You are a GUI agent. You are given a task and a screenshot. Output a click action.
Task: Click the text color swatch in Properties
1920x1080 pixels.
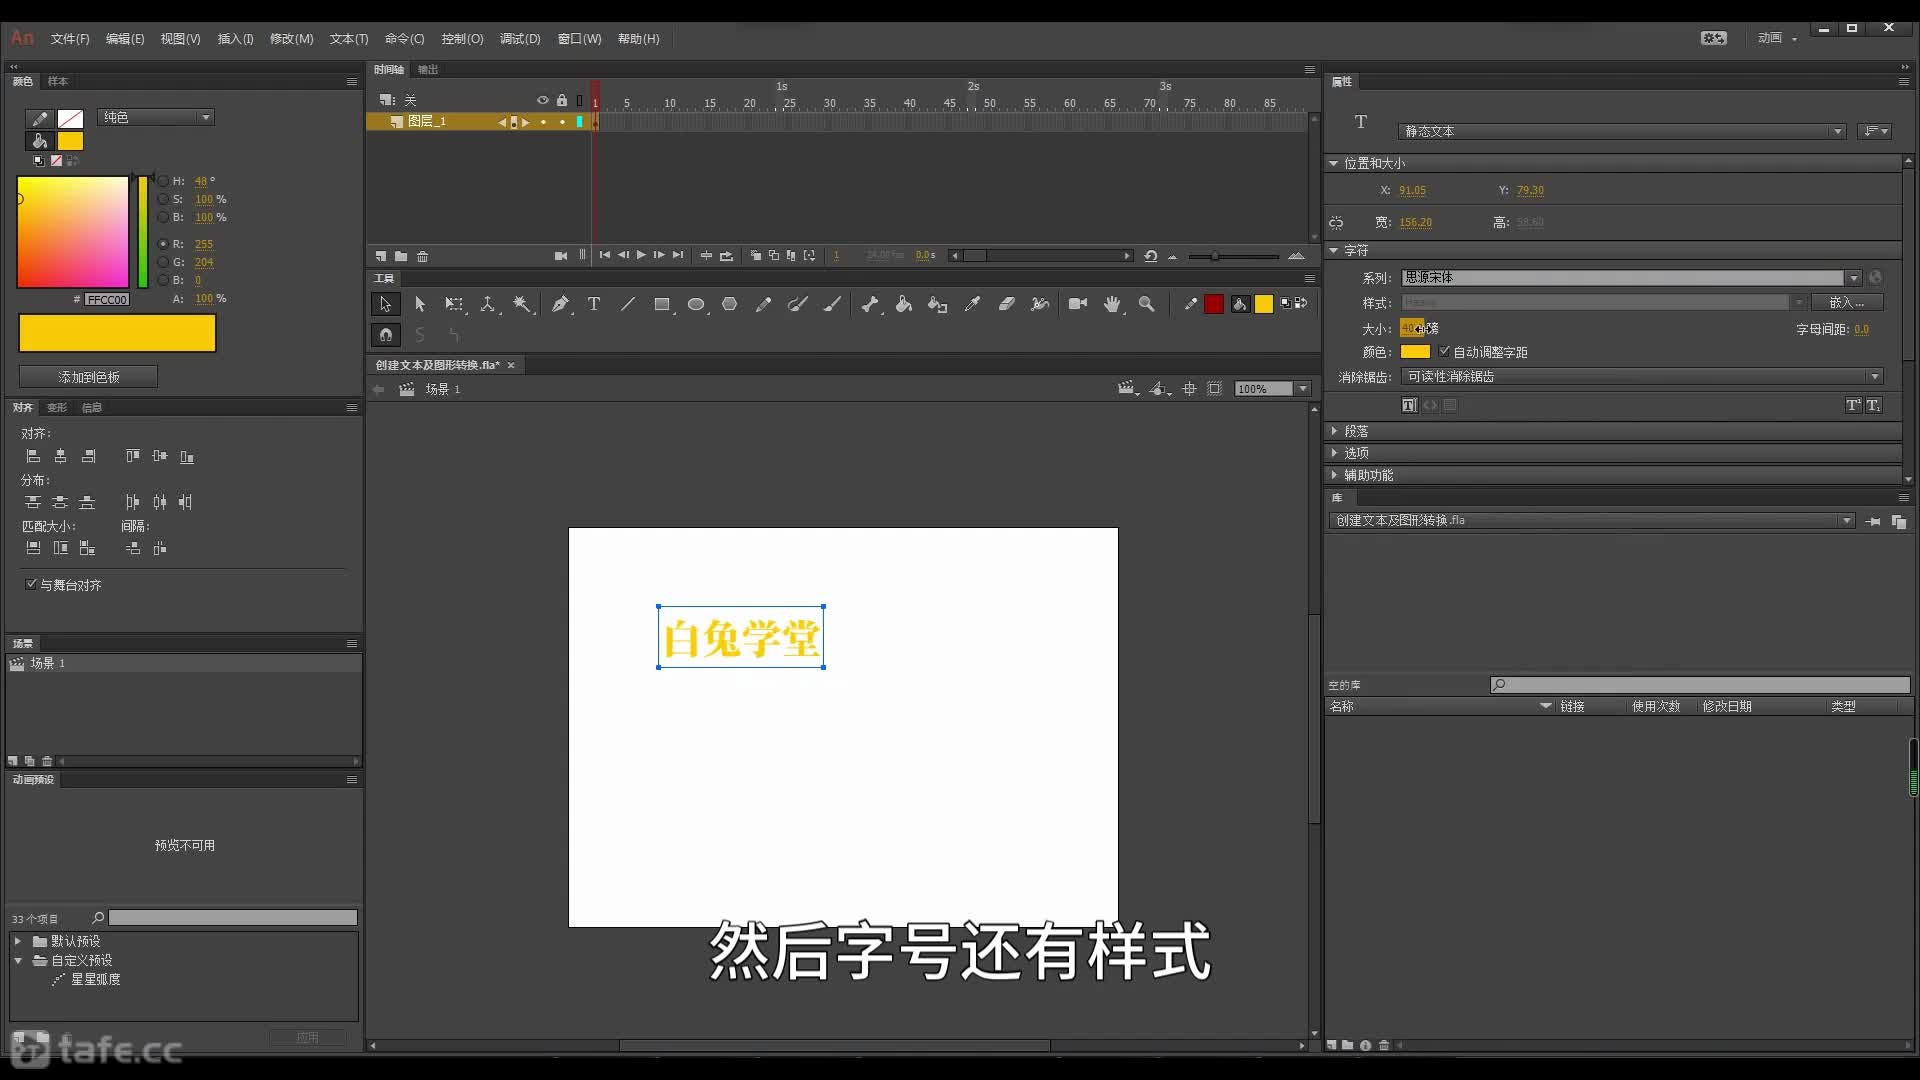pos(1415,351)
